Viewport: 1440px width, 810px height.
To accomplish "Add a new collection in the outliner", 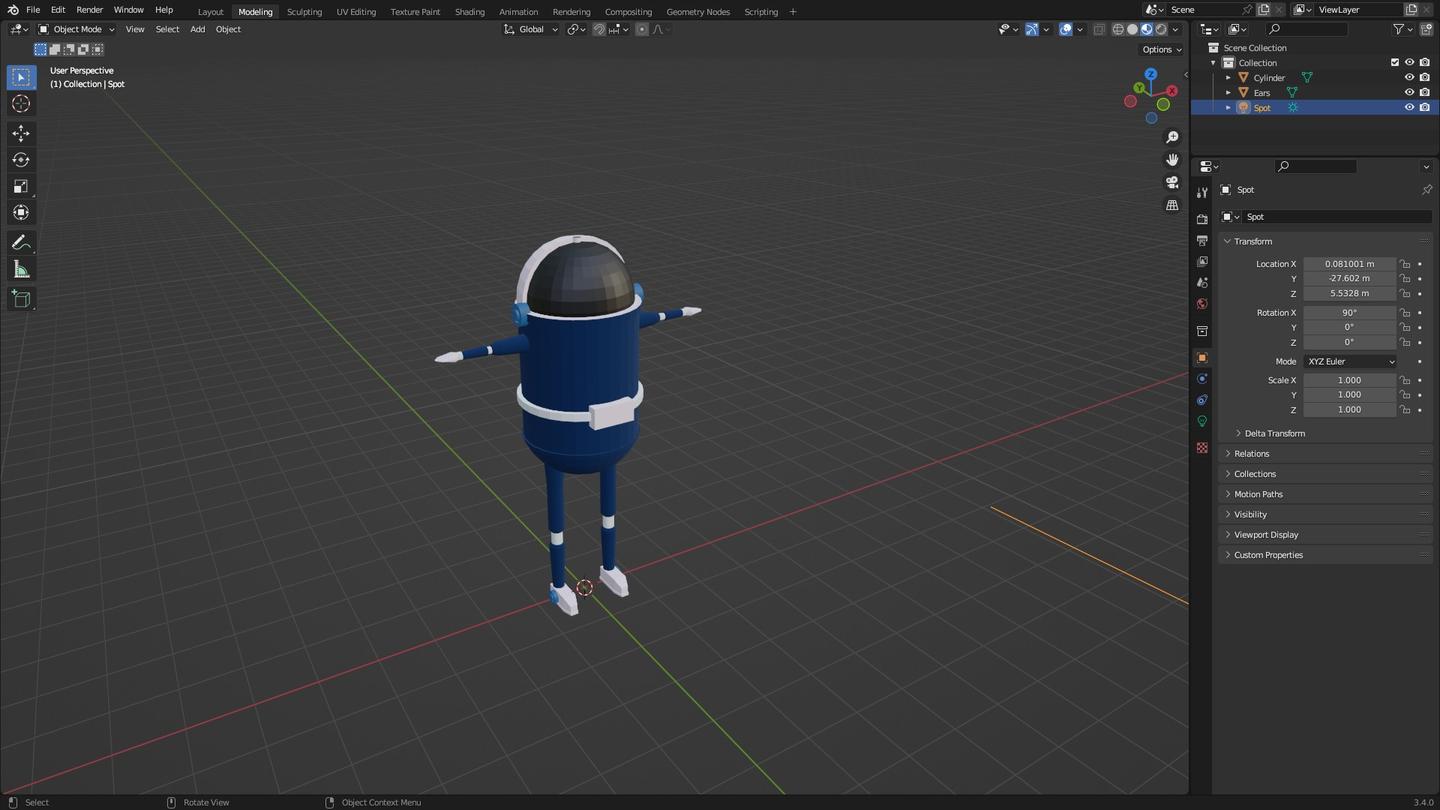I will 1426,30.
